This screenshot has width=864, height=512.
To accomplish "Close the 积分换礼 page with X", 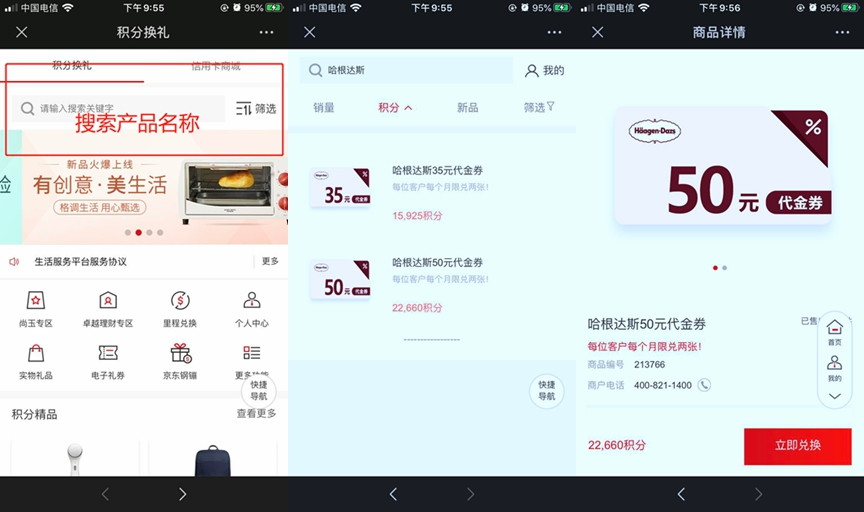I will [x=21, y=33].
